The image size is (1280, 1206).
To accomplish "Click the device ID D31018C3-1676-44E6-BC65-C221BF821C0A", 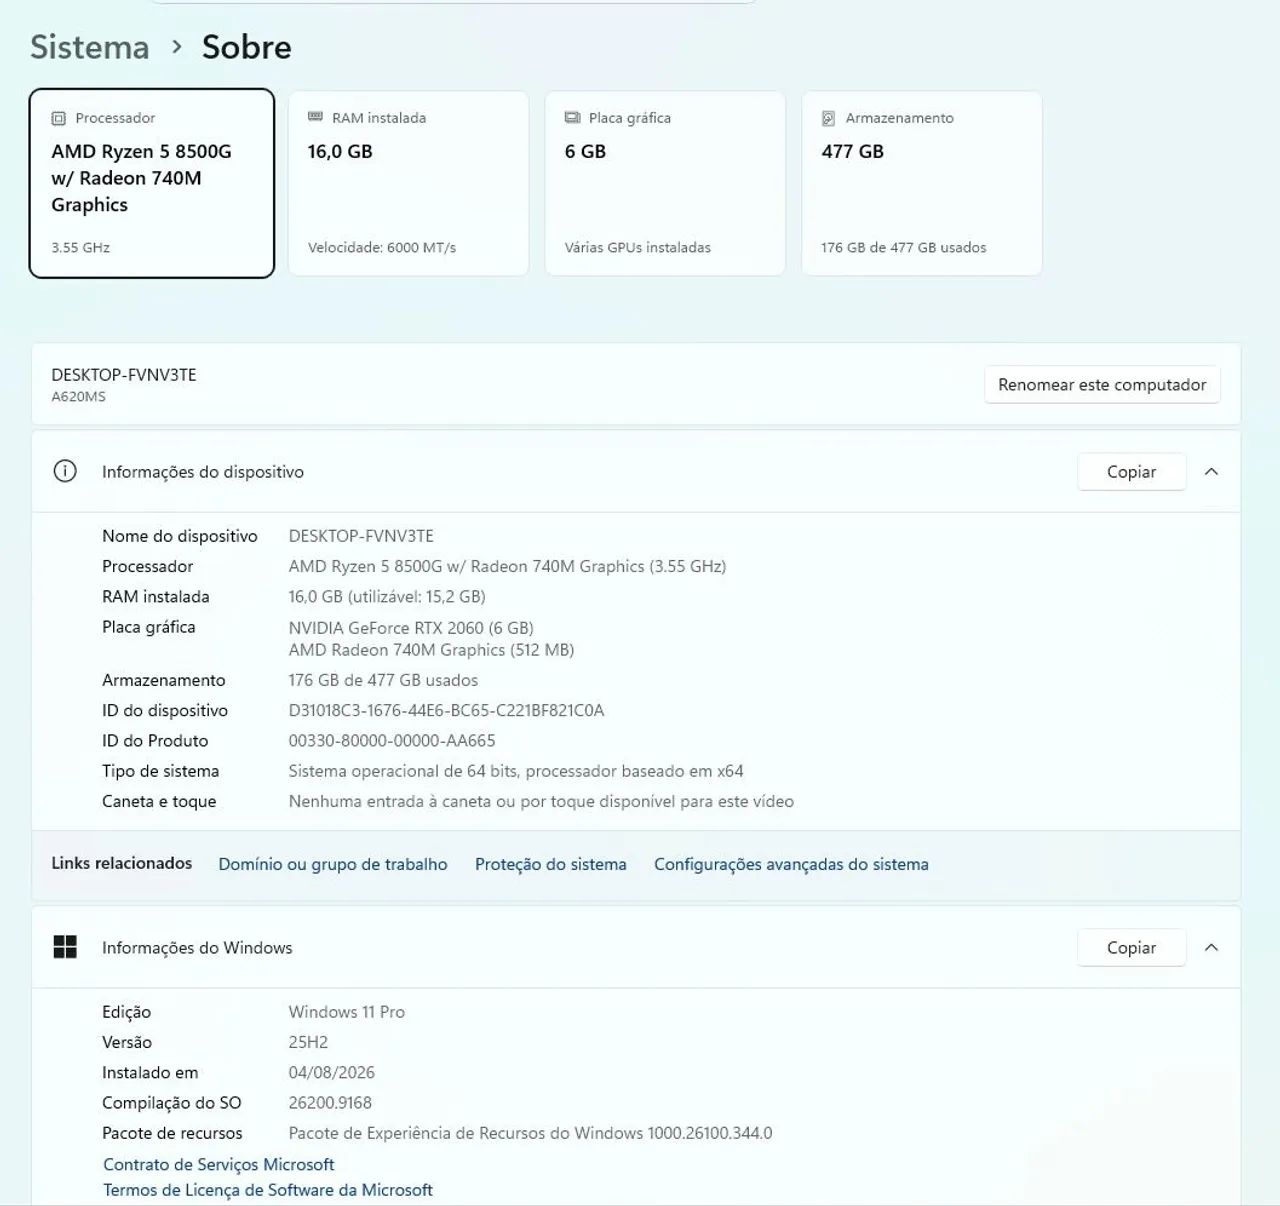I will [x=446, y=711].
